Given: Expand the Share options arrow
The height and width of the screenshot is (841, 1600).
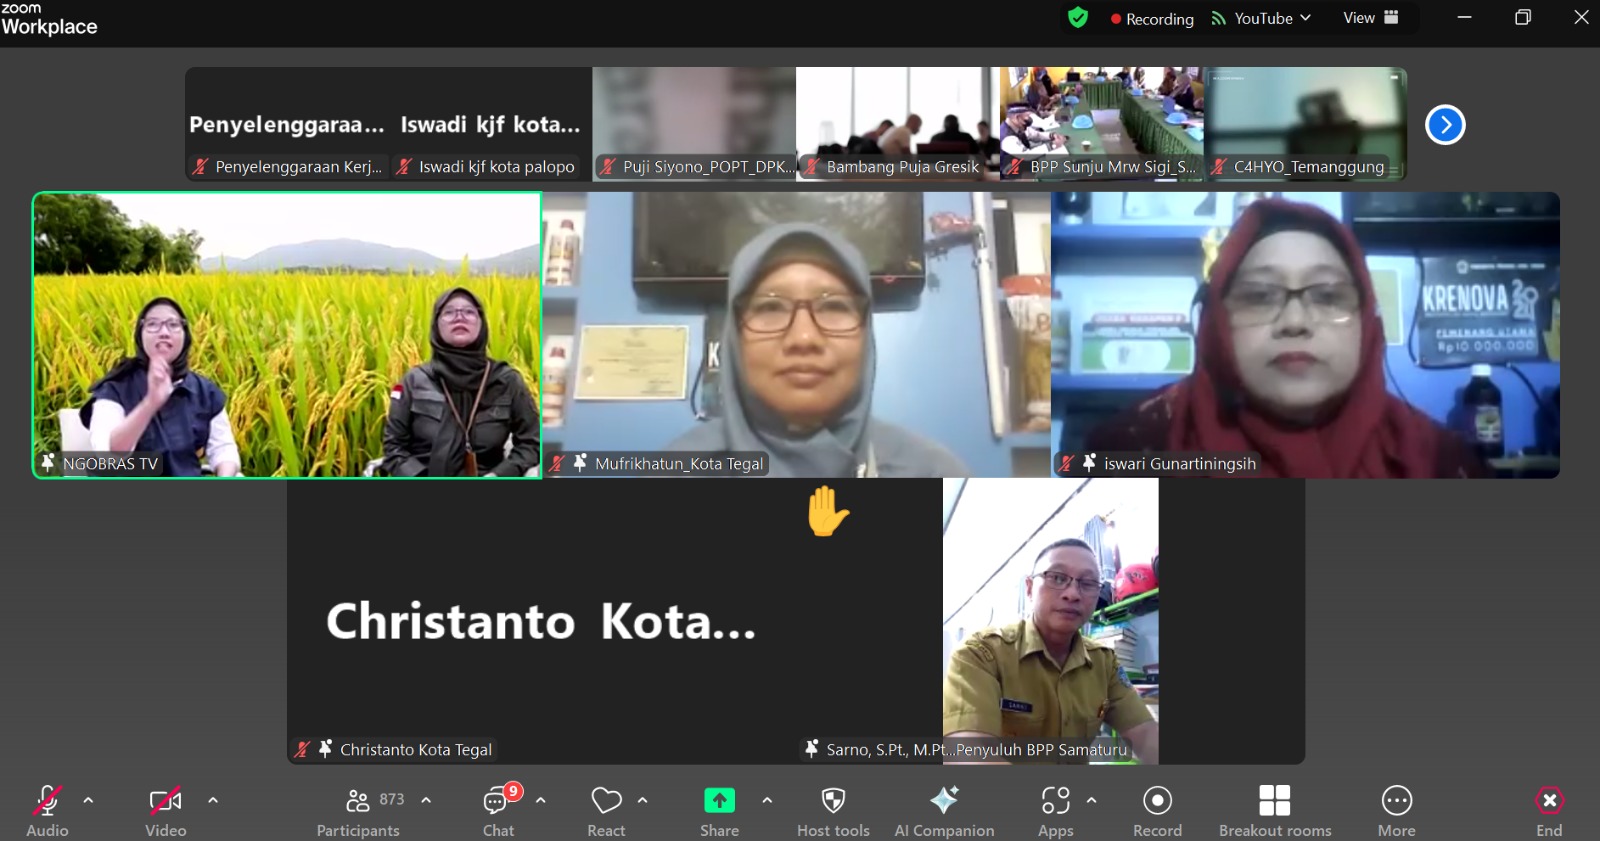Looking at the screenshot, I should click(767, 800).
